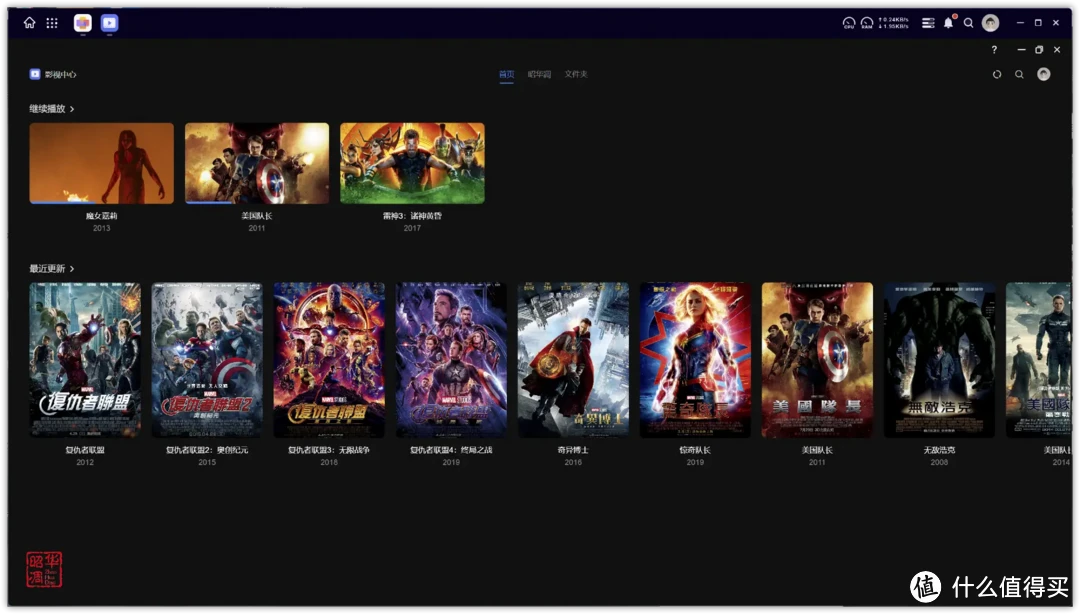Open the task manager list icon
The height and width of the screenshot is (614, 1080).
tap(928, 23)
